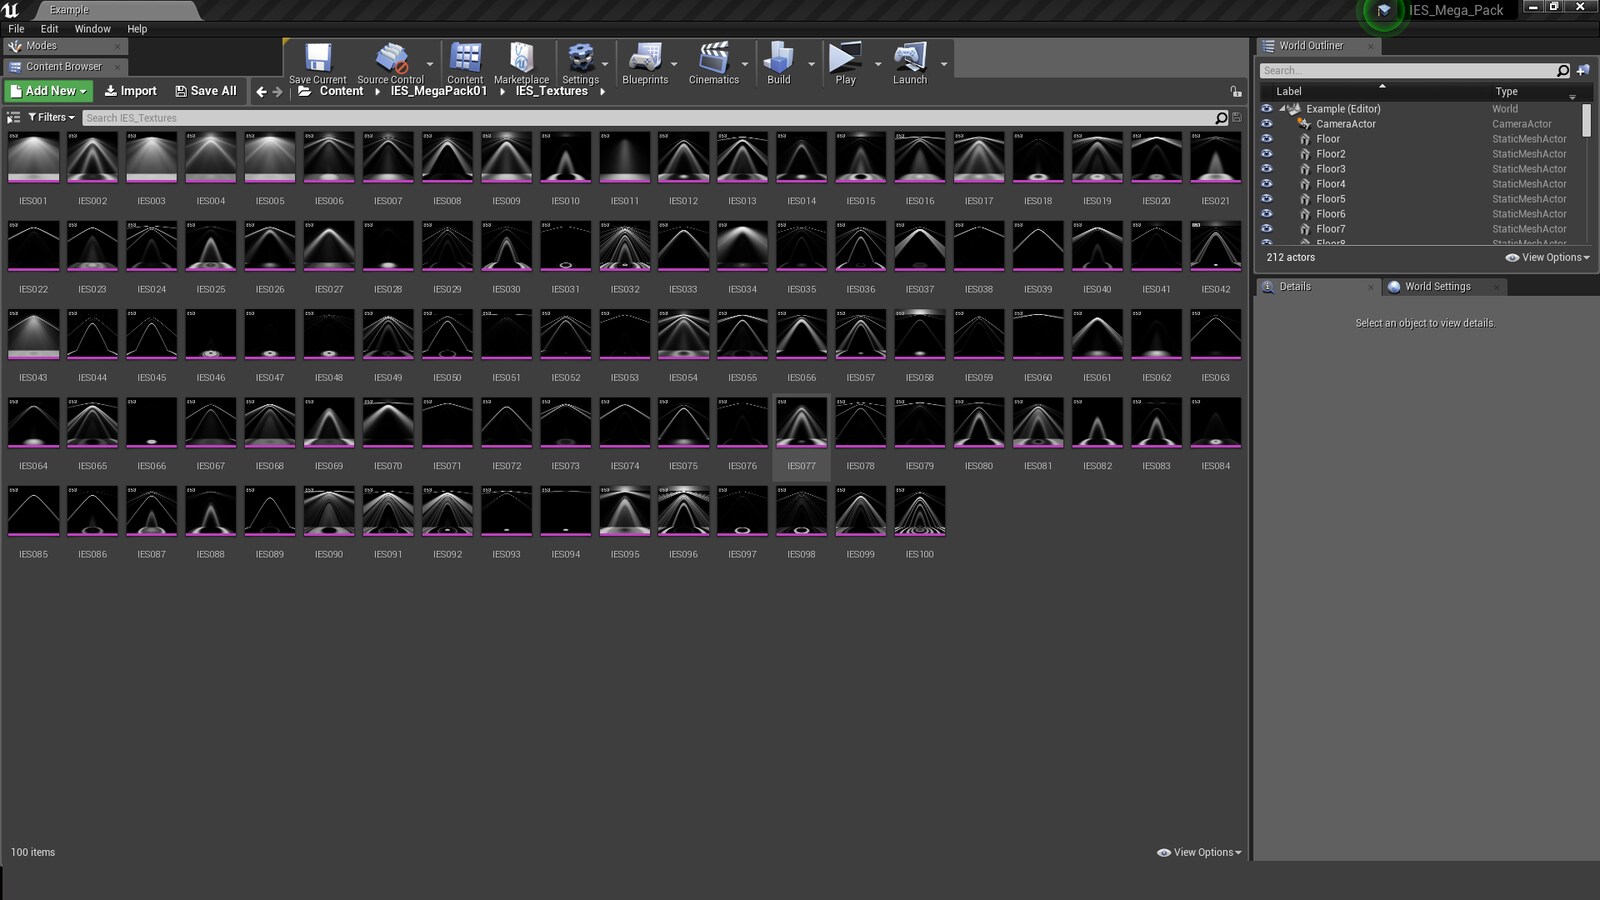The height and width of the screenshot is (900, 1600).
Task: Click the Import button
Action: click(130, 91)
